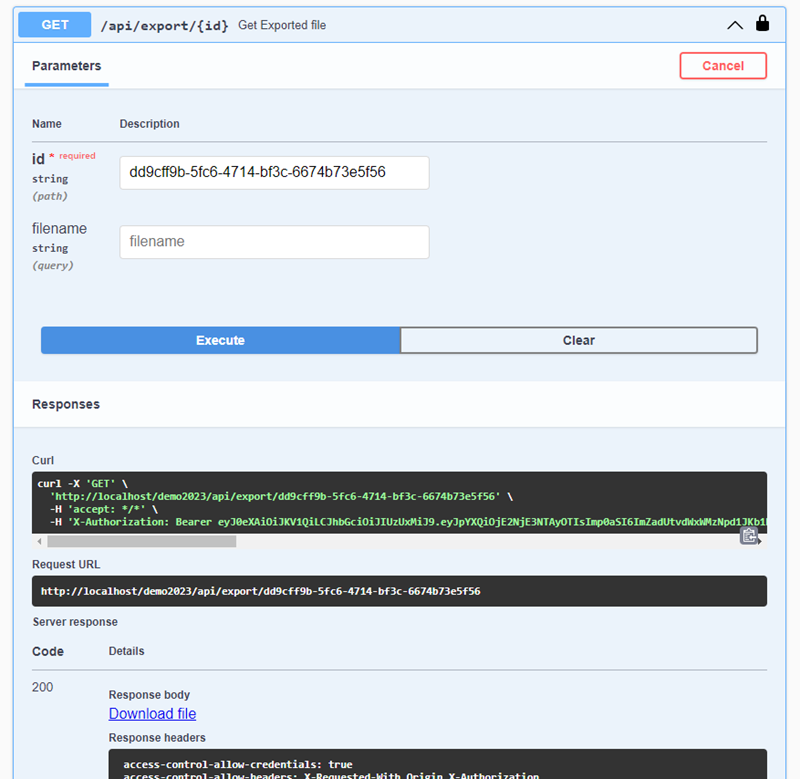Click the /api/export/{id} endpoint path
This screenshot has width=800, height=779.
click(166, 25)
